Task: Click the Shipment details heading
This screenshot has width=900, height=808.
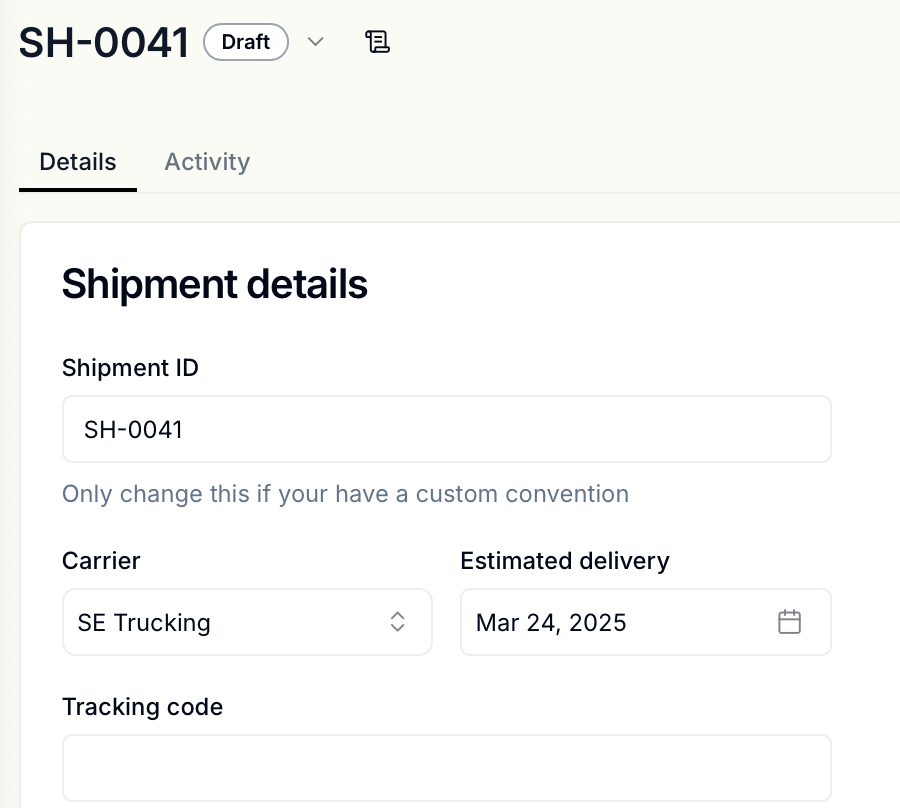Action: tap(215, 284)
